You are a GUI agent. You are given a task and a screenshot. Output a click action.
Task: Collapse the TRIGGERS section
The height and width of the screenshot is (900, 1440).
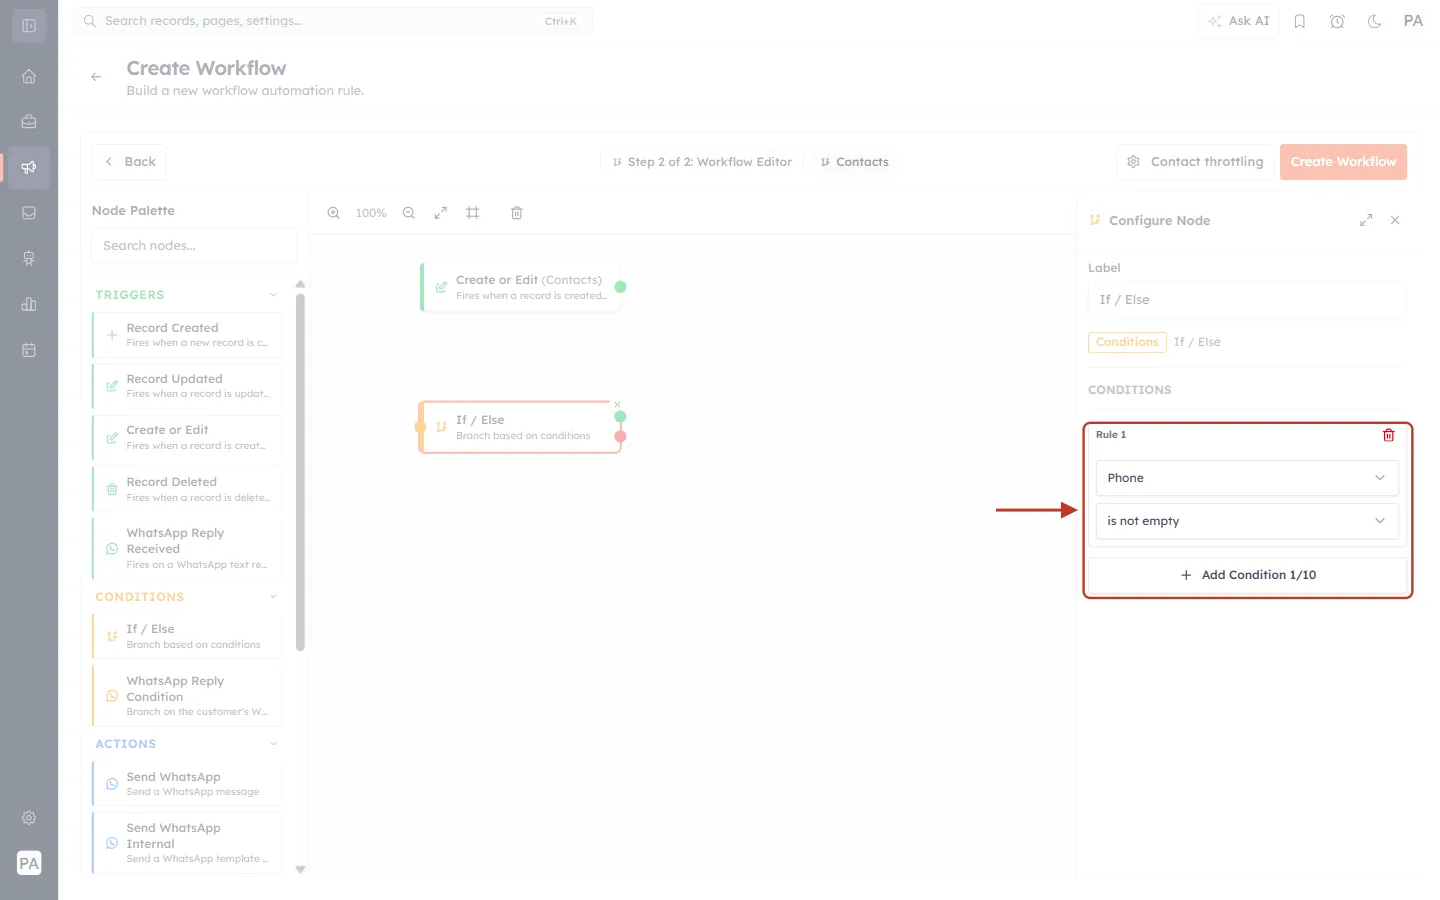click(x=273, y=295)
